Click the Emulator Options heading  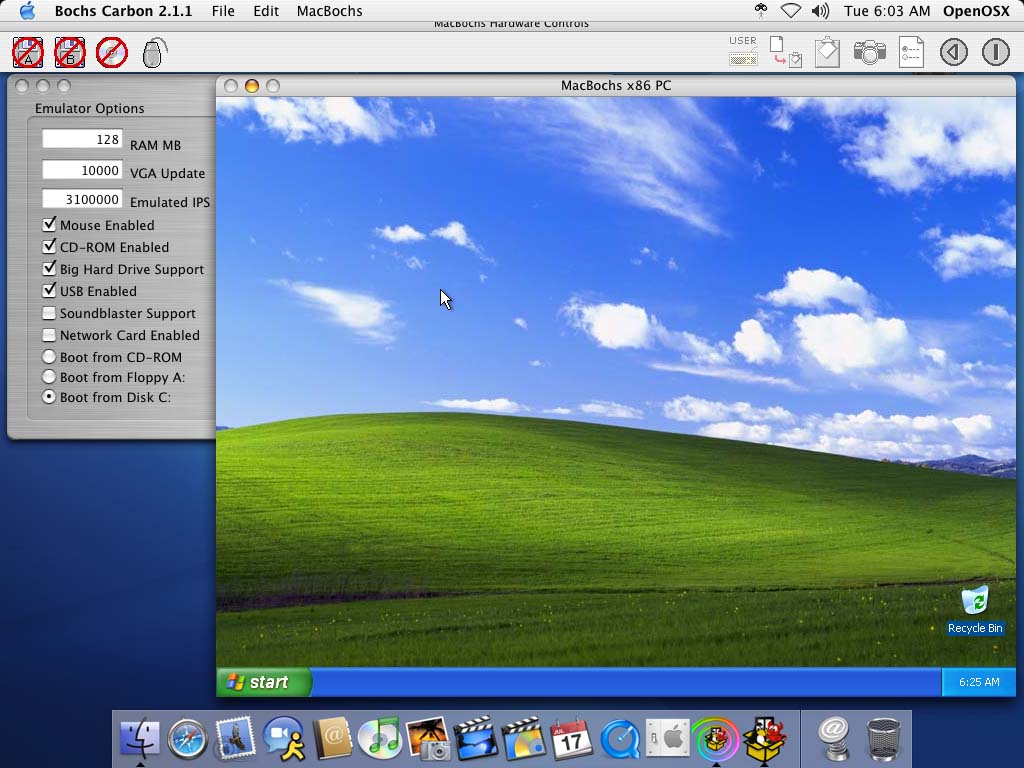click(x=89, y=108)
